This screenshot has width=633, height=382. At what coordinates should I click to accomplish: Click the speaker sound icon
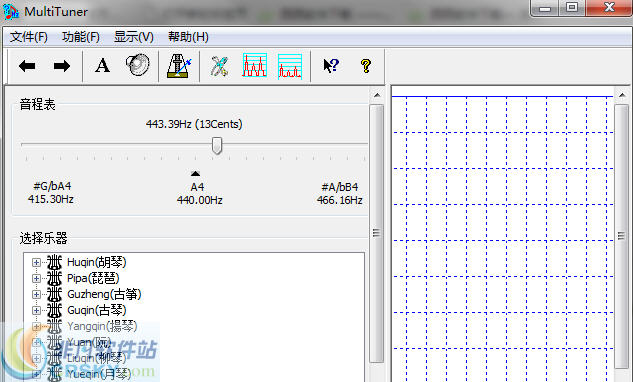click(x=138, y=65)
